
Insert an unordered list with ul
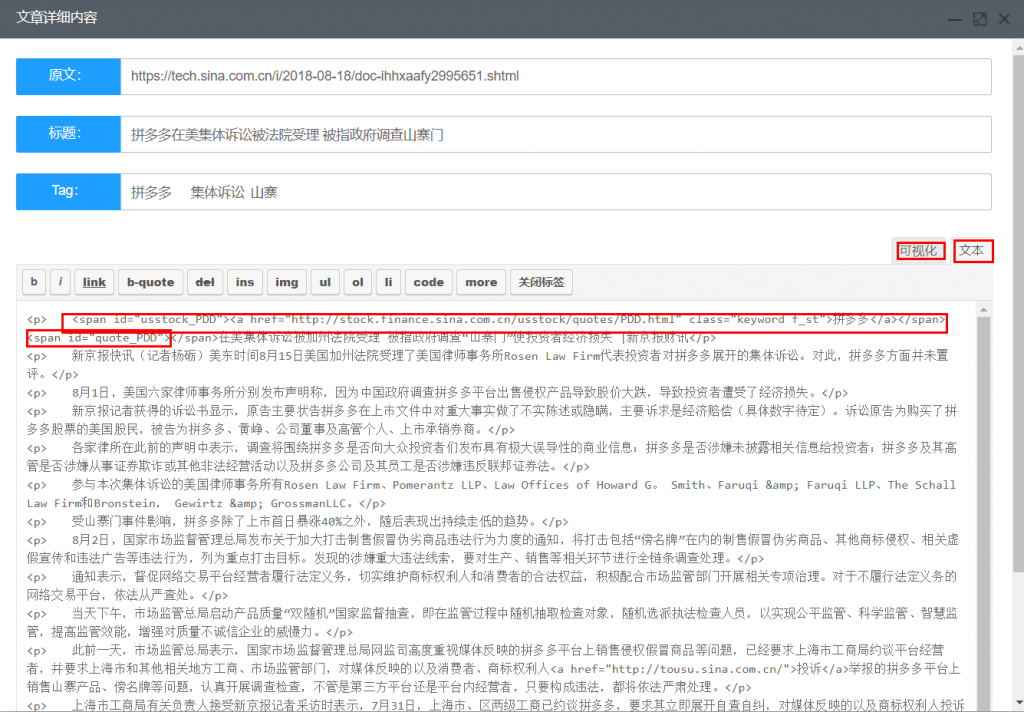pyautogui.click(x=325, y=282)
